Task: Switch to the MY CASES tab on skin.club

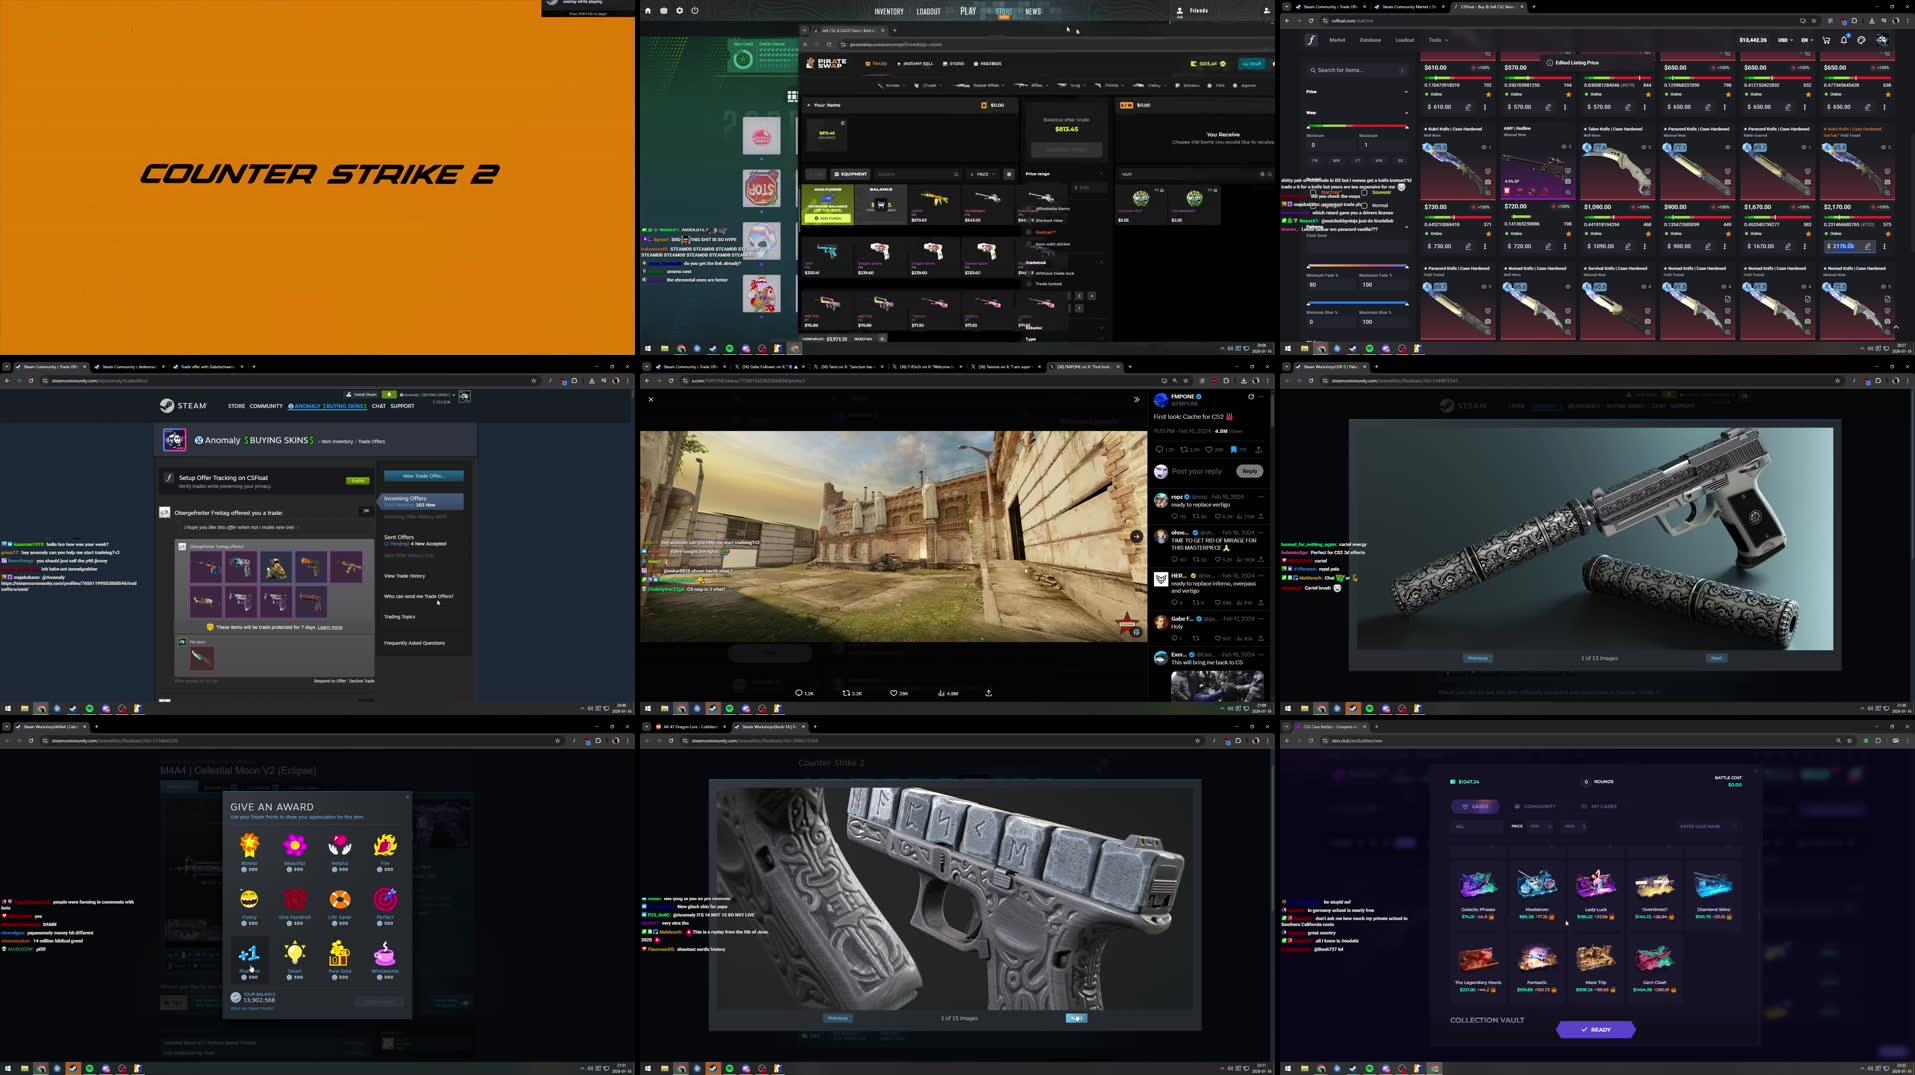Action: tap(1600, 806)
